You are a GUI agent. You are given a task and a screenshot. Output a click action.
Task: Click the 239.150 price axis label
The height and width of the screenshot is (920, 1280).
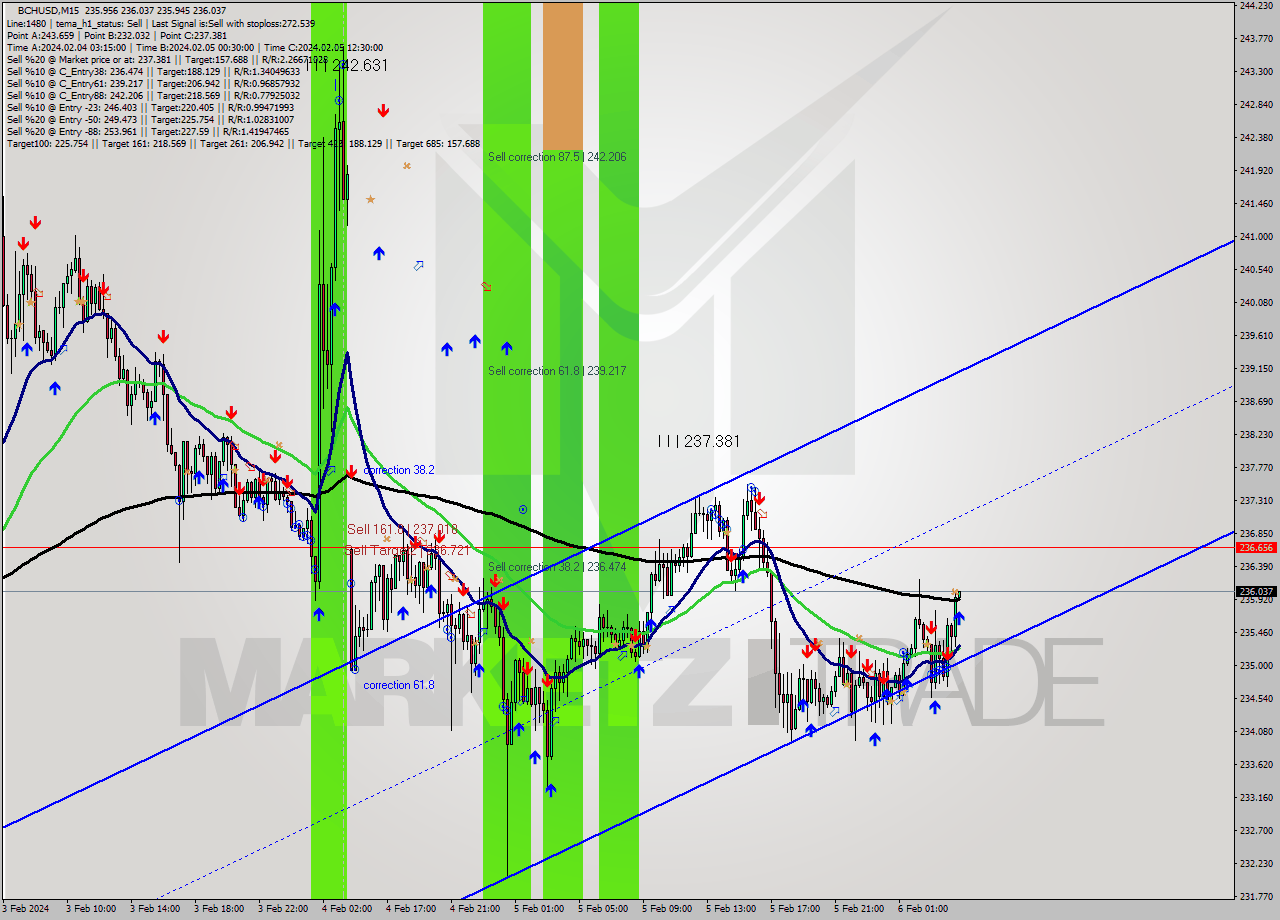[1255, 369]
